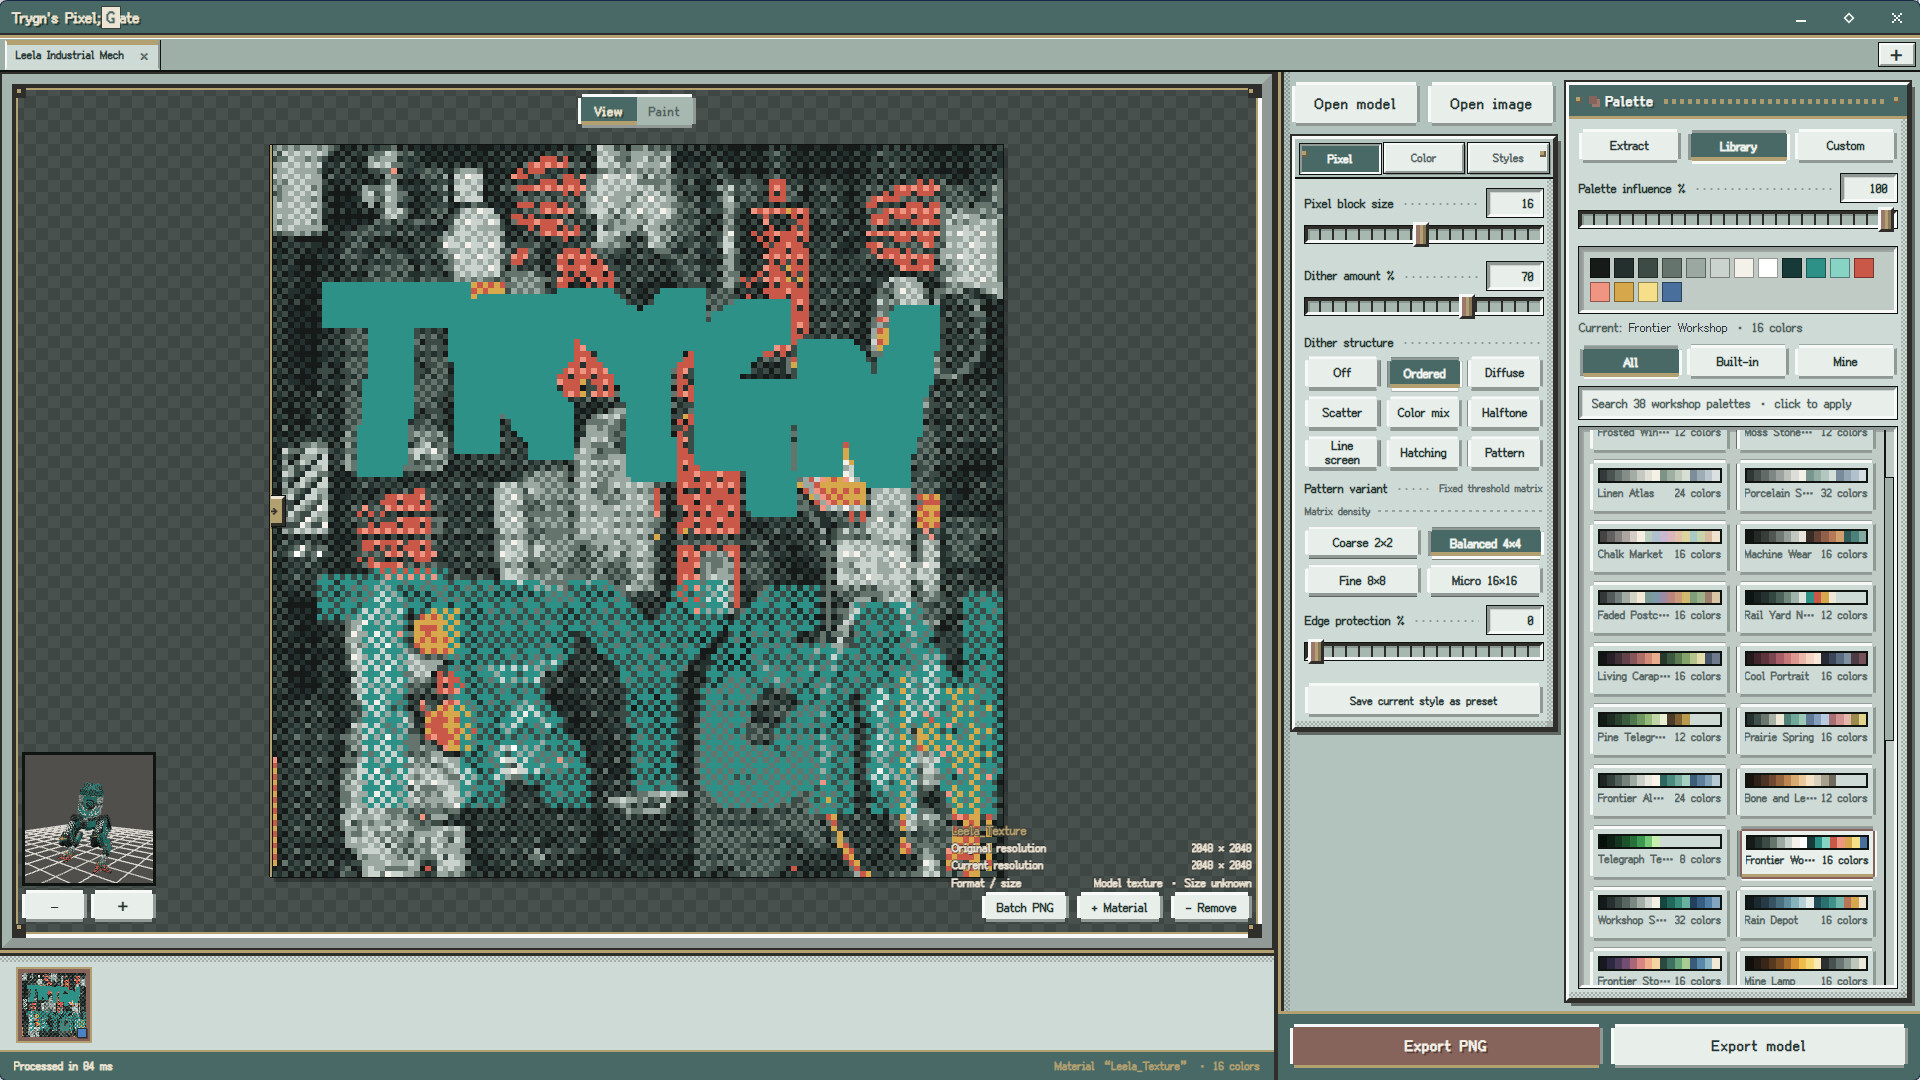Apply the Chalk Market palette

tap(1659, 546)
